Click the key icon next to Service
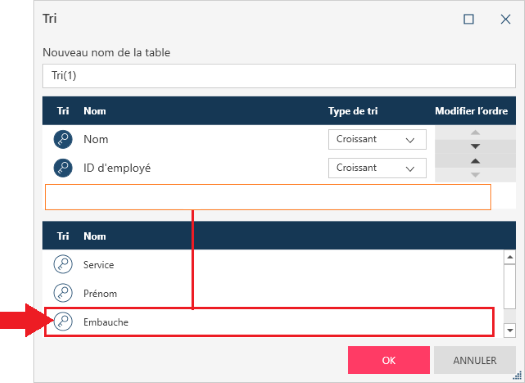Viewport: 525px width, 383px height. coord(63,264)
